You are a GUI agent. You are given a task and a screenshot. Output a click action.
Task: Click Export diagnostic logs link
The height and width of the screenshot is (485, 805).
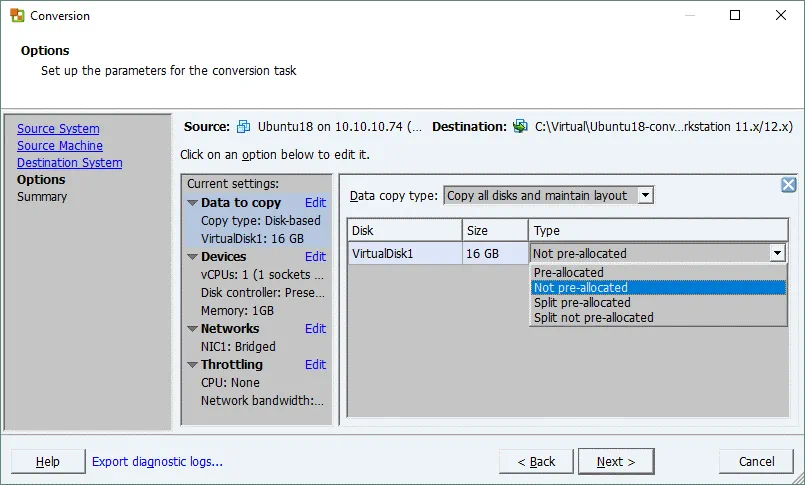tap(157, 461)
